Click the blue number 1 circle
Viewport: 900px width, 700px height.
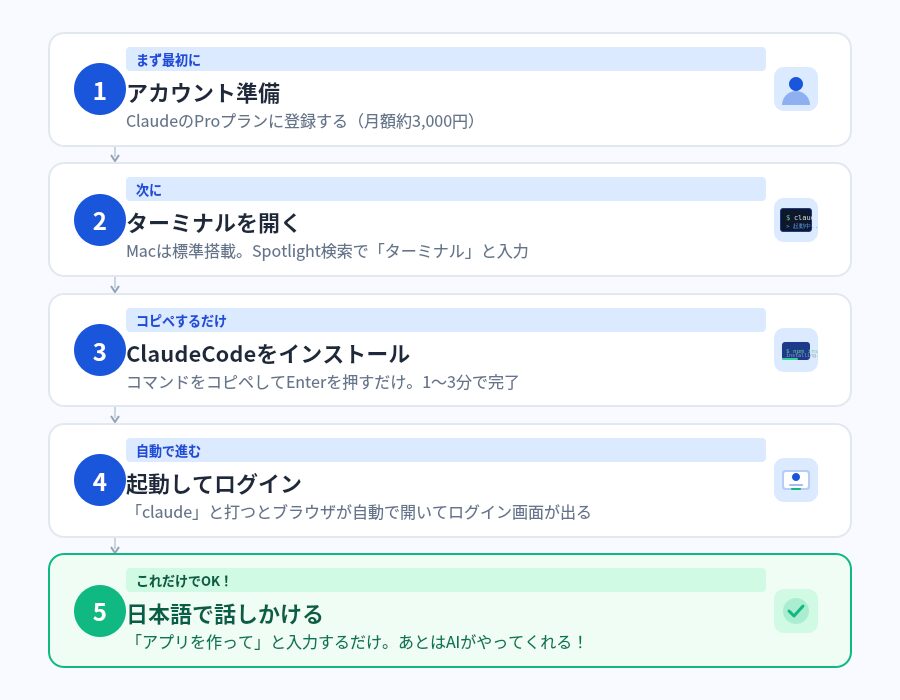click(x=99, y=91)
